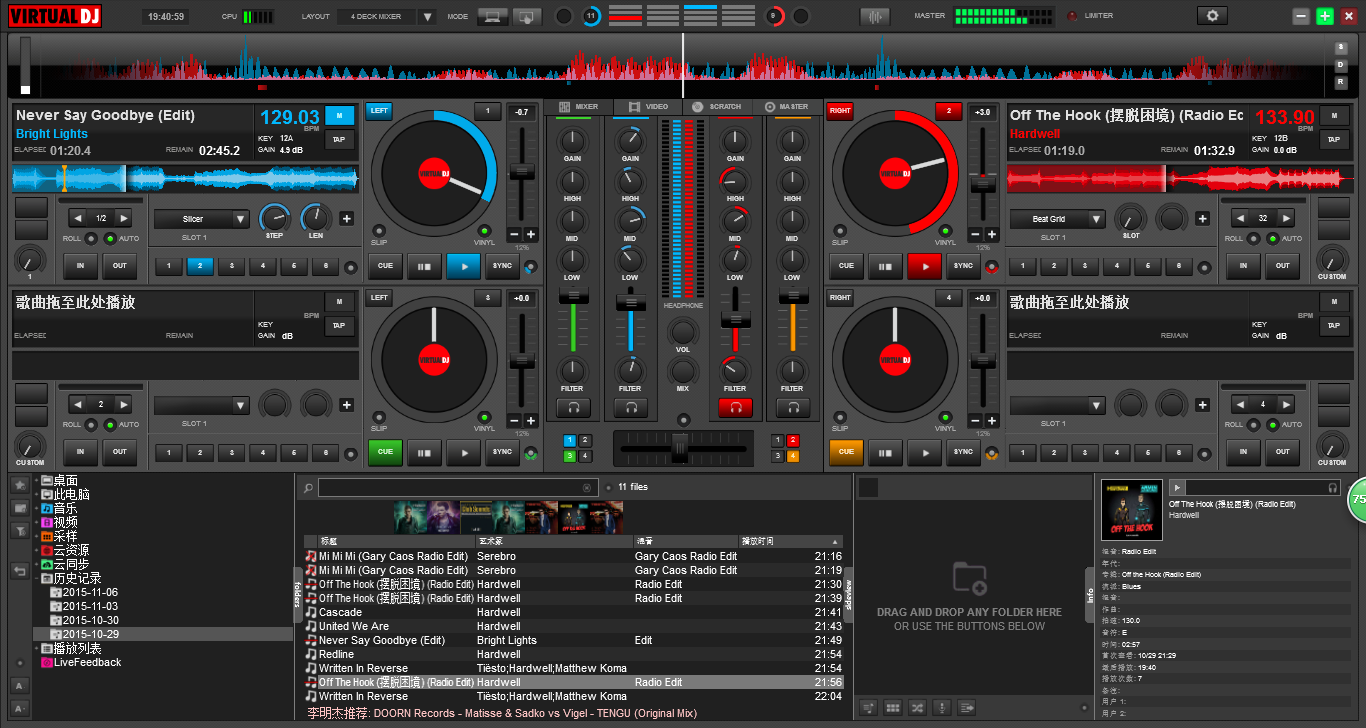Click the list-arrow icon in the sideview toolbar
The height and width of the screenshot is (728, 1366).
coord(966,708)
